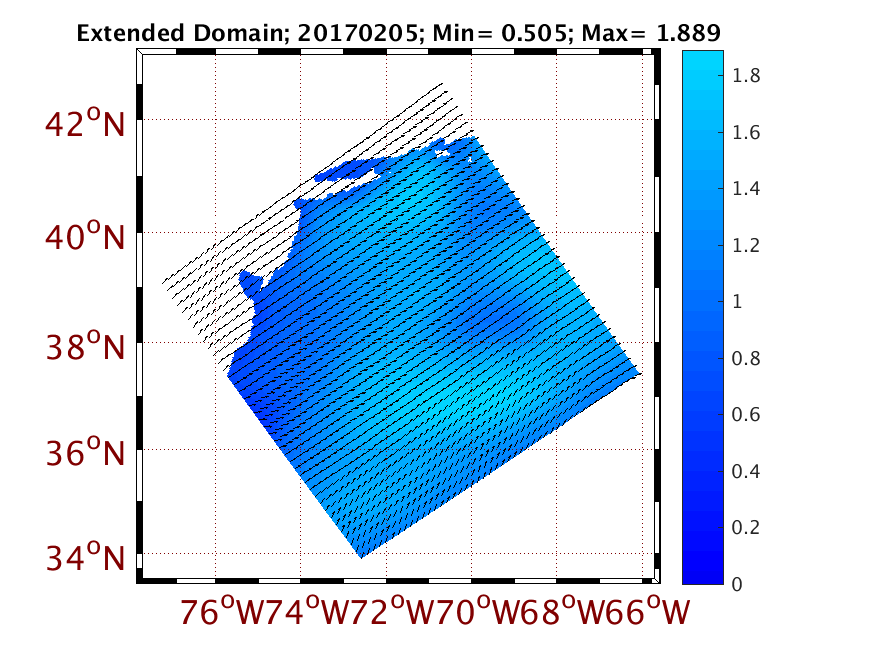Click the colorbar tick label 0.2
Image resolution: width=874 pixels, height=655 pixels.
point(746,527)
